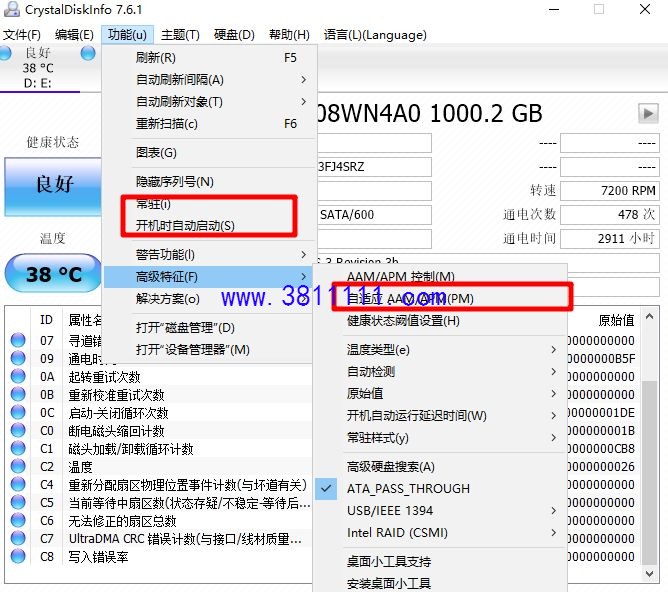The height and width of the screenshot is (592, 668).
Task: Click the CrystalDiskInfo title bar icon
Action: tap(11, 9)
